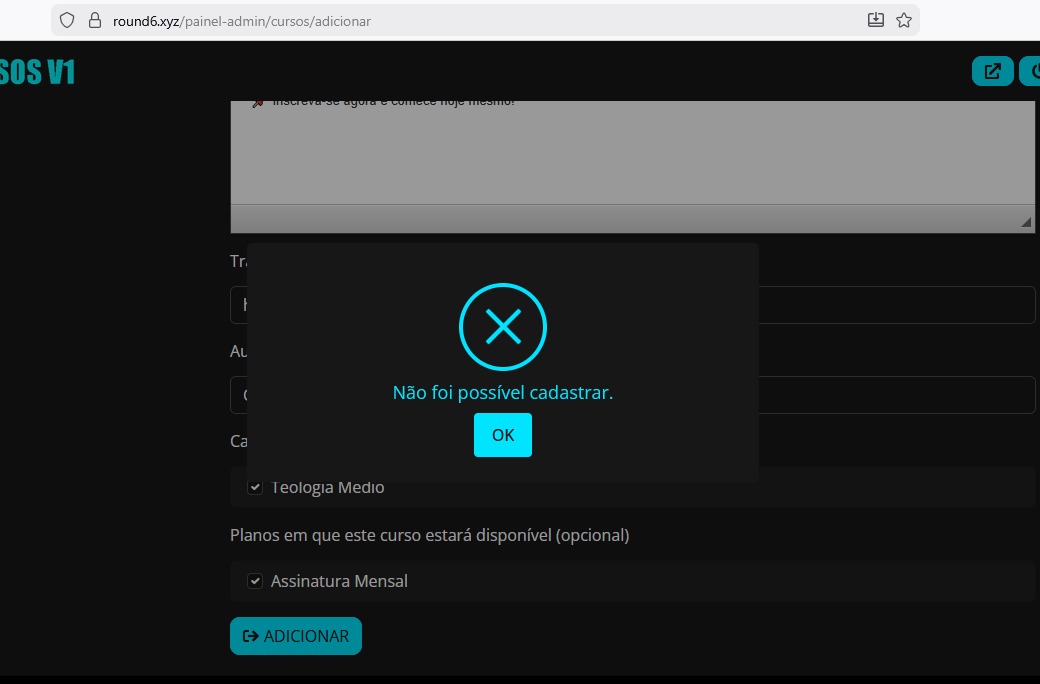Click the 'Não foi possível cadastrar' message
The image size is (1040, 684).
[503, 393]
